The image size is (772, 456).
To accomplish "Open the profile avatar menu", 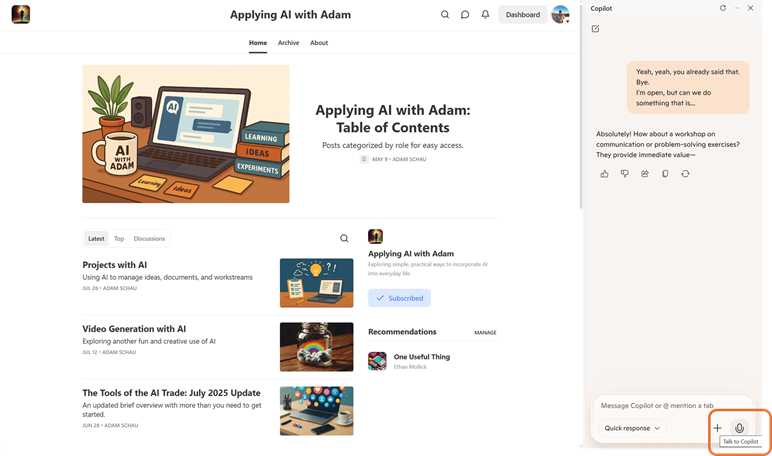I will pyautogui.click(x=560, y=14).
